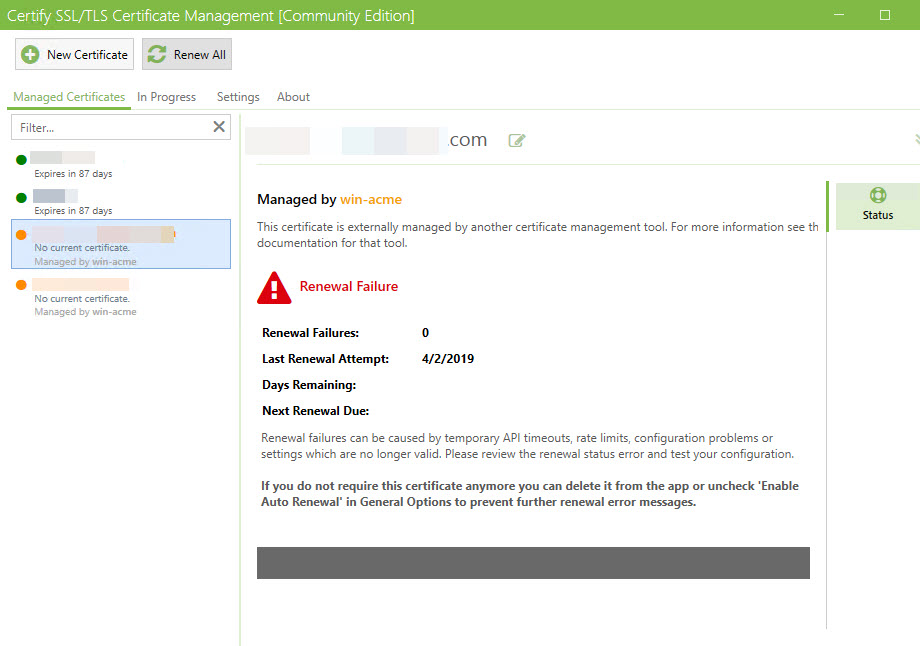Screen dimensions: 920x646
Task: Click the Renew All button
Action: (186, 54)
